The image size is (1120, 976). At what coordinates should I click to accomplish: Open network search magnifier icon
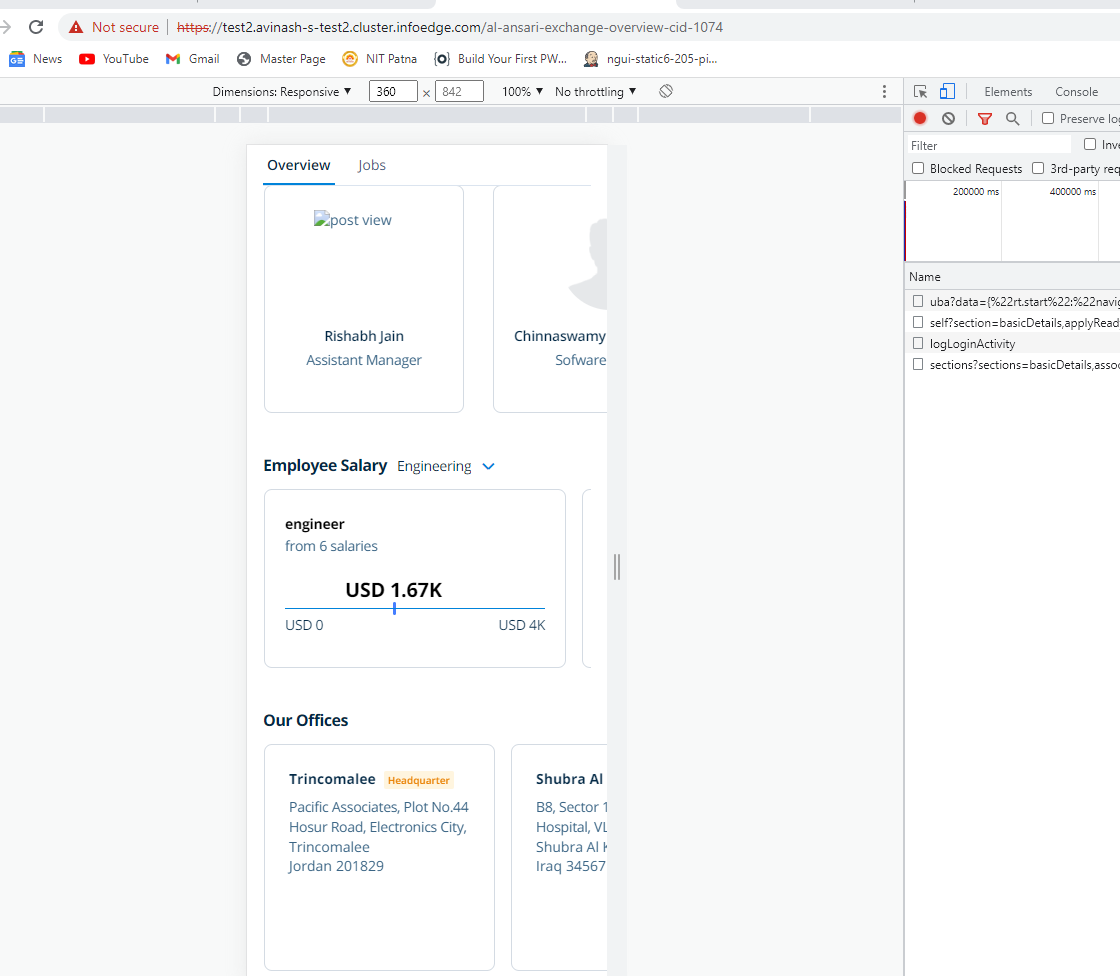click(1013, 118)
